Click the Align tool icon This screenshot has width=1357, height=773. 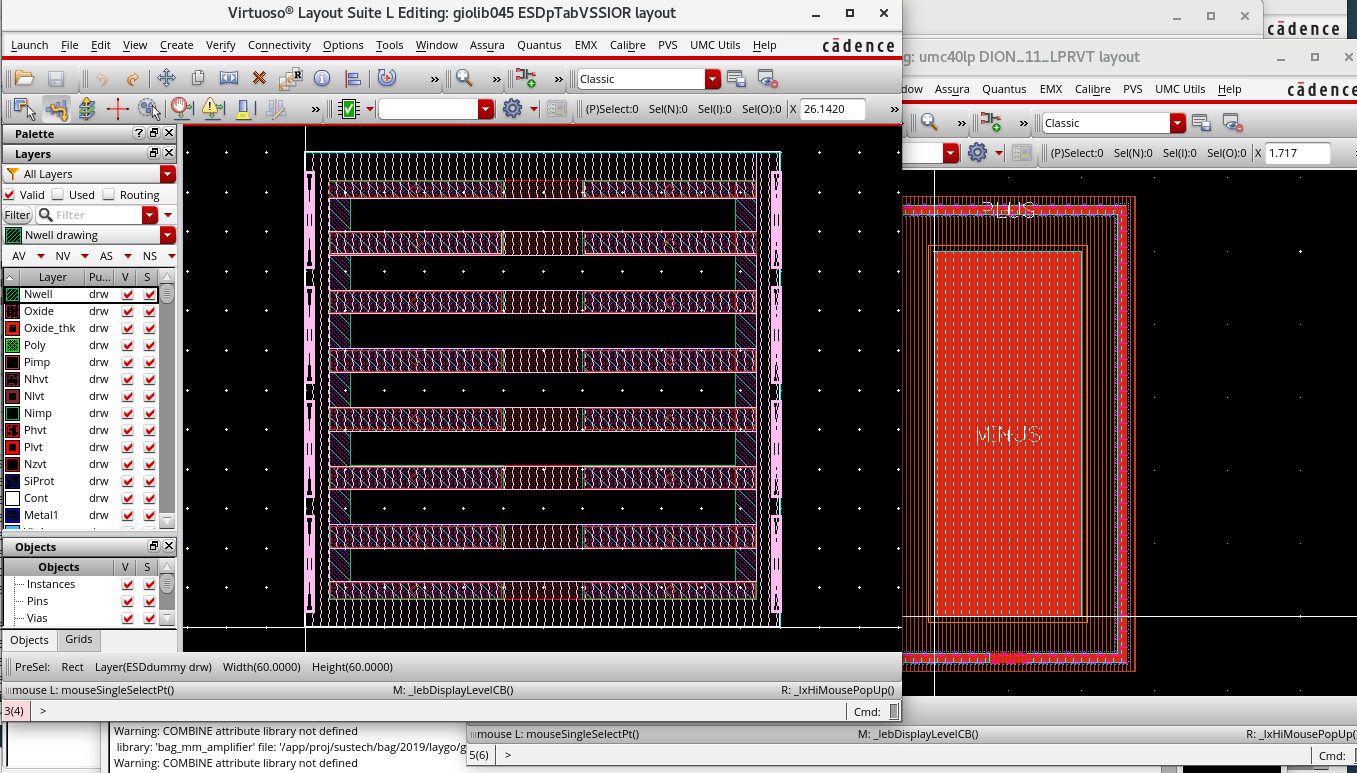pos(353,78)
